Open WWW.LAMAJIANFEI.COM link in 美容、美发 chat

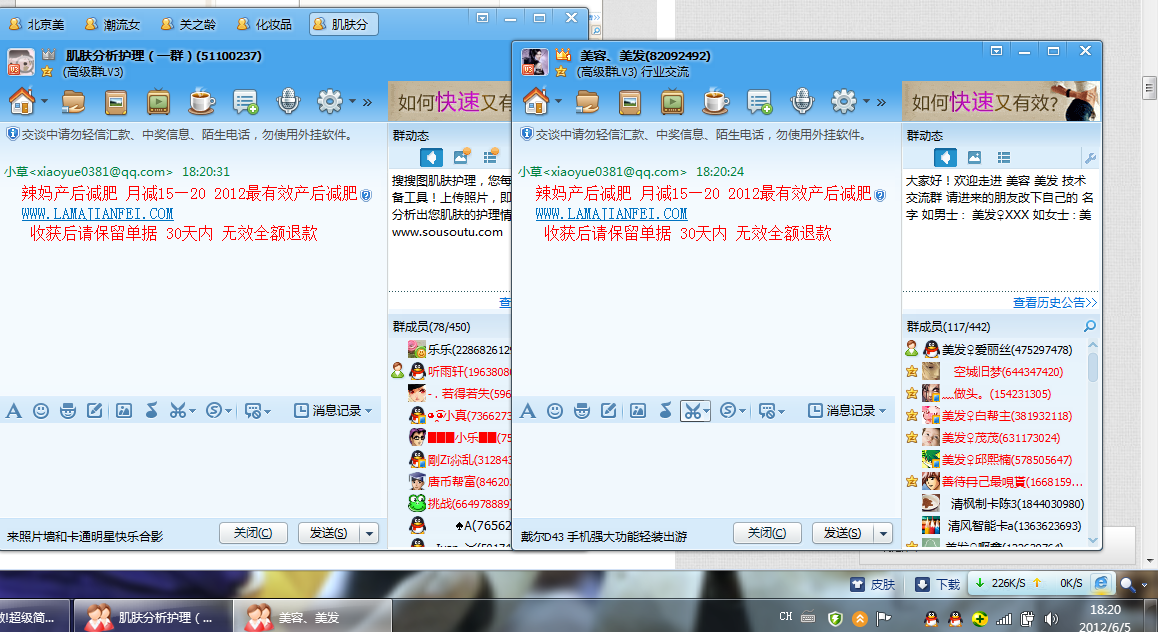tap(611, 214)
